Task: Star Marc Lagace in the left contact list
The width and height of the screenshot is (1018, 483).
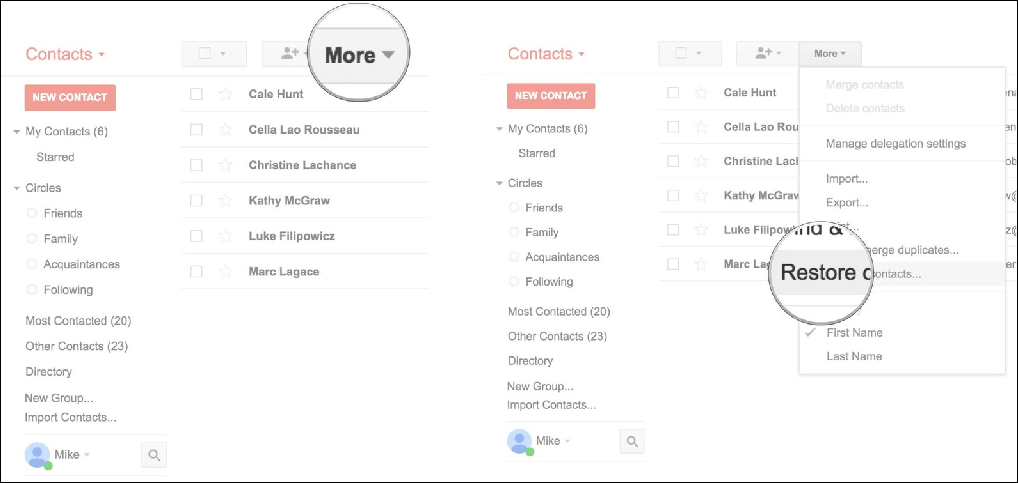Action: click(225, 271)
